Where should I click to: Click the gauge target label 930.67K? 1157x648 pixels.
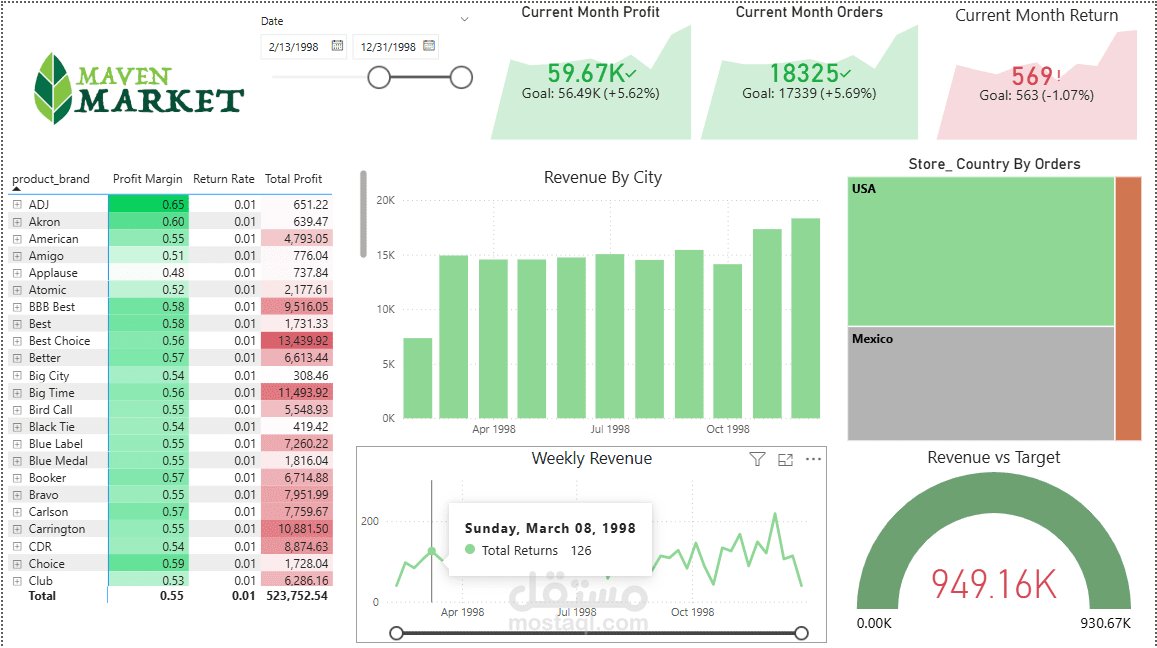(1105, 623)
